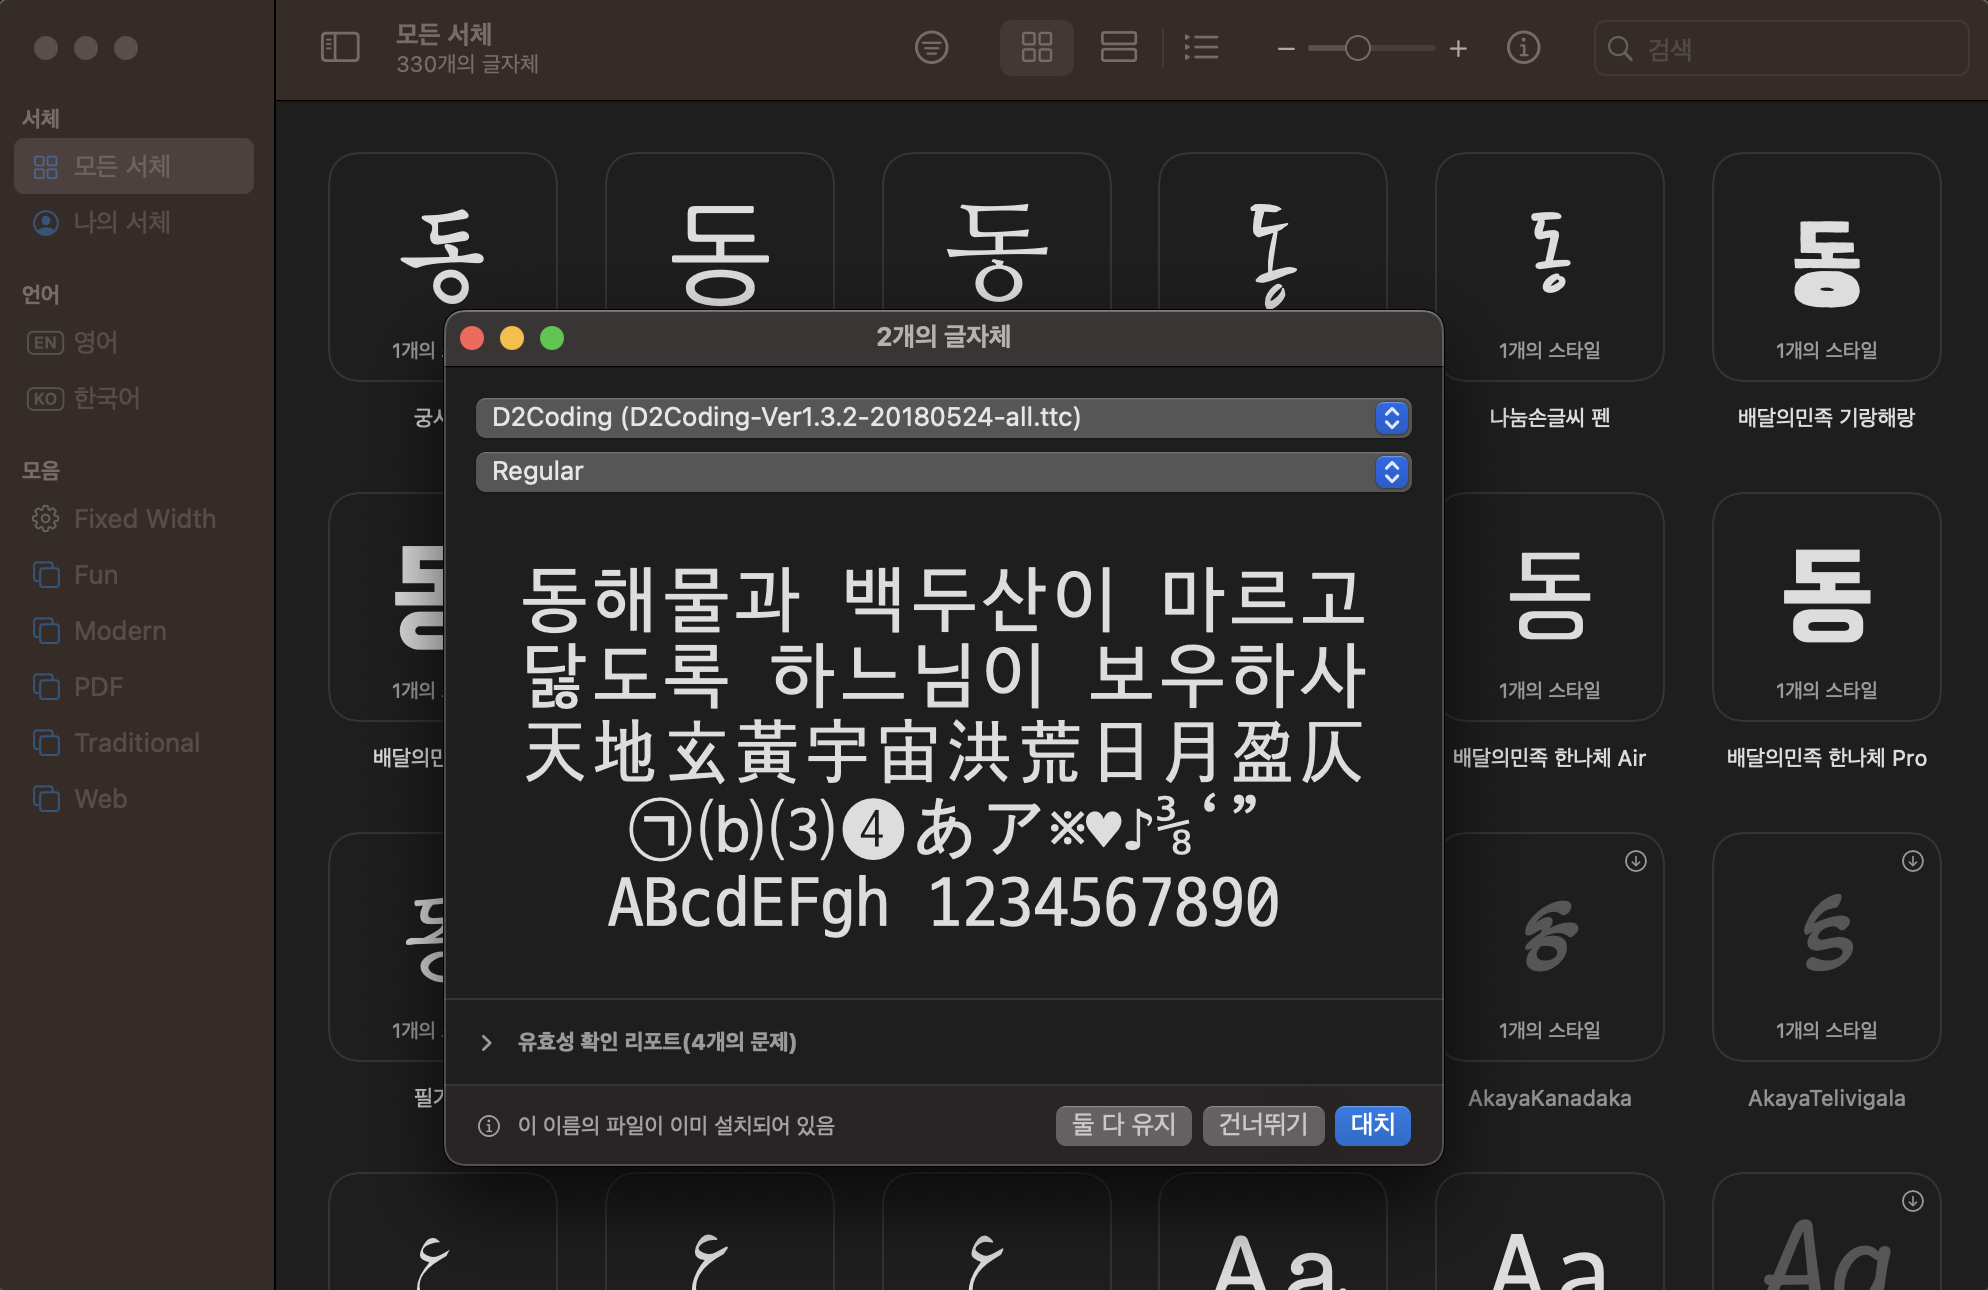Select the 배달의민족 한나체 Pro font card
Viewport: 1988px width, 1290px height.
coord(1826,607)
